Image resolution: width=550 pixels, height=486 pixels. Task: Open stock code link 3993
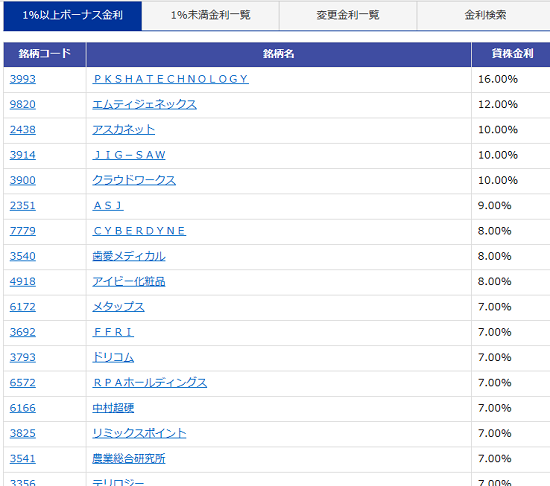pyautogui.click(x=23, y=79)
